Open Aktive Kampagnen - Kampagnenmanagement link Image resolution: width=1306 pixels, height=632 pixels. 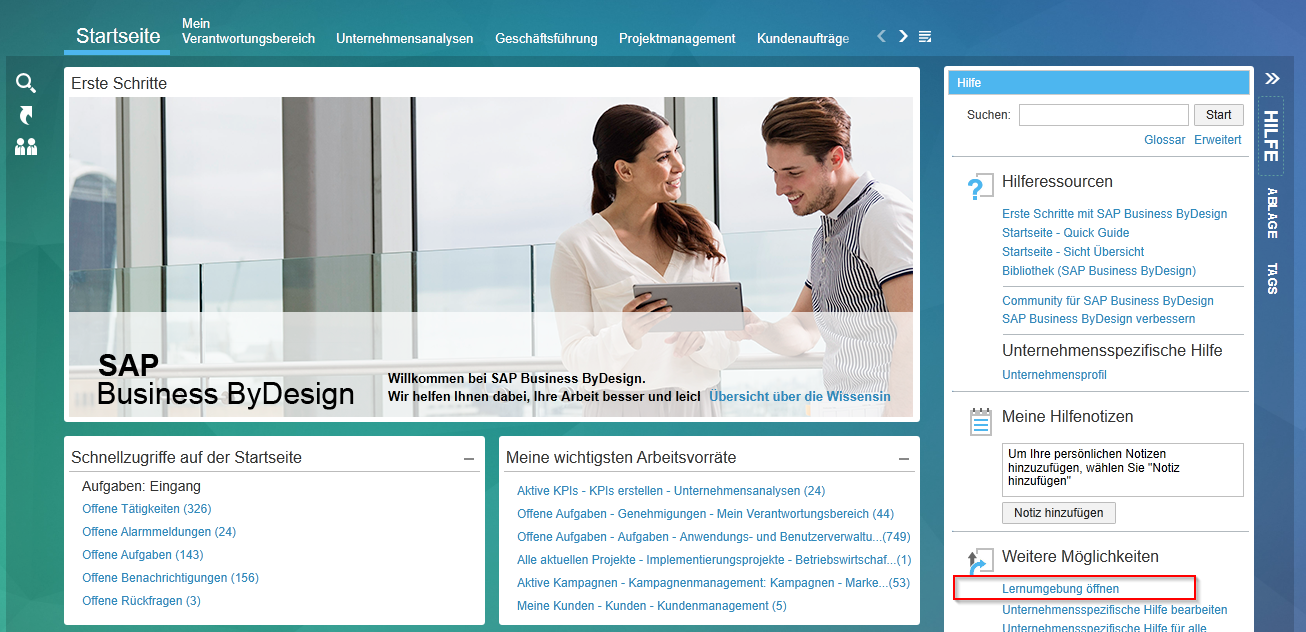pyautogui.click(x=713, y=583)
